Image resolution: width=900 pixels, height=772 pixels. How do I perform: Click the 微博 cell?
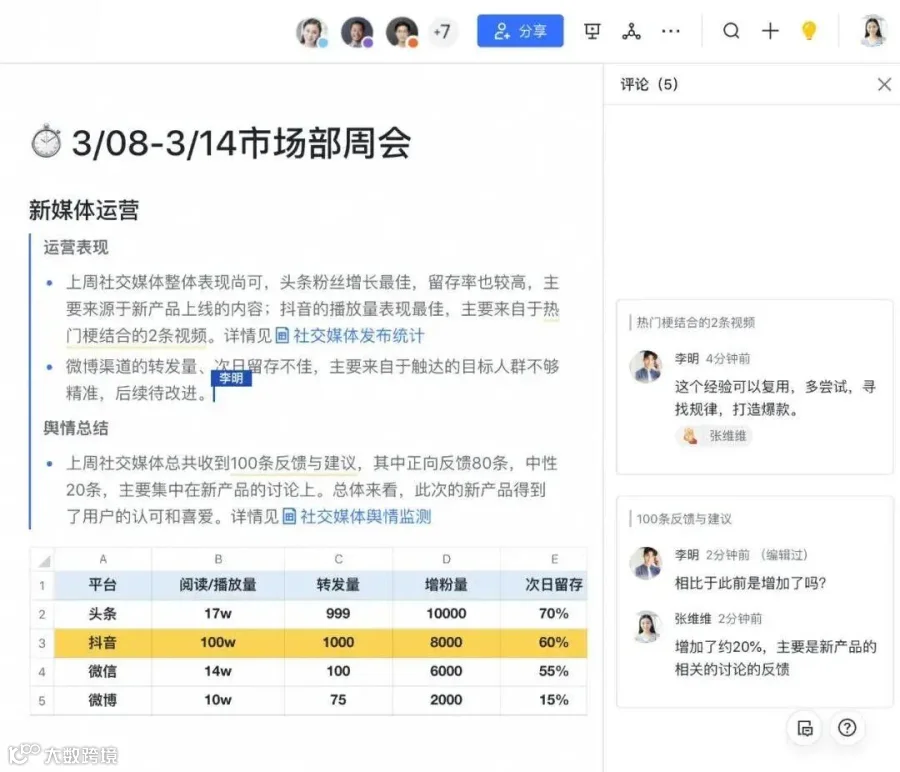point(103,700)
